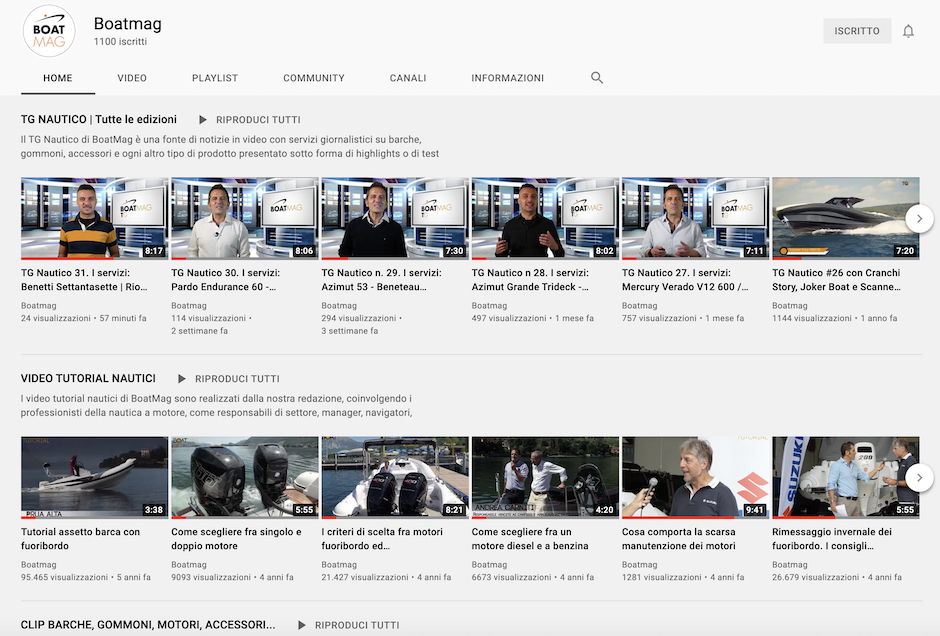The image size is (940, 636).
Task: Click title 'TG Nautico n. 29. I servizi: Azimut 53'
Action: pos(381,280)
